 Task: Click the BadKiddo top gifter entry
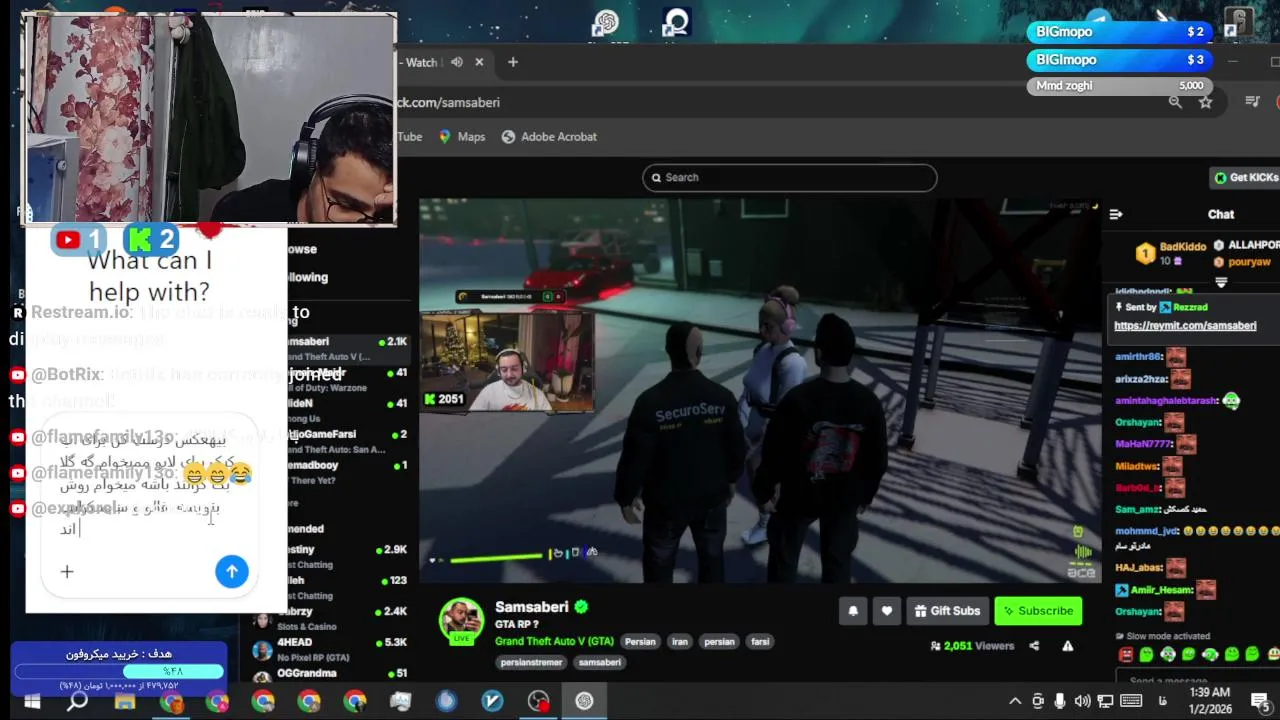pos(1171,253)
